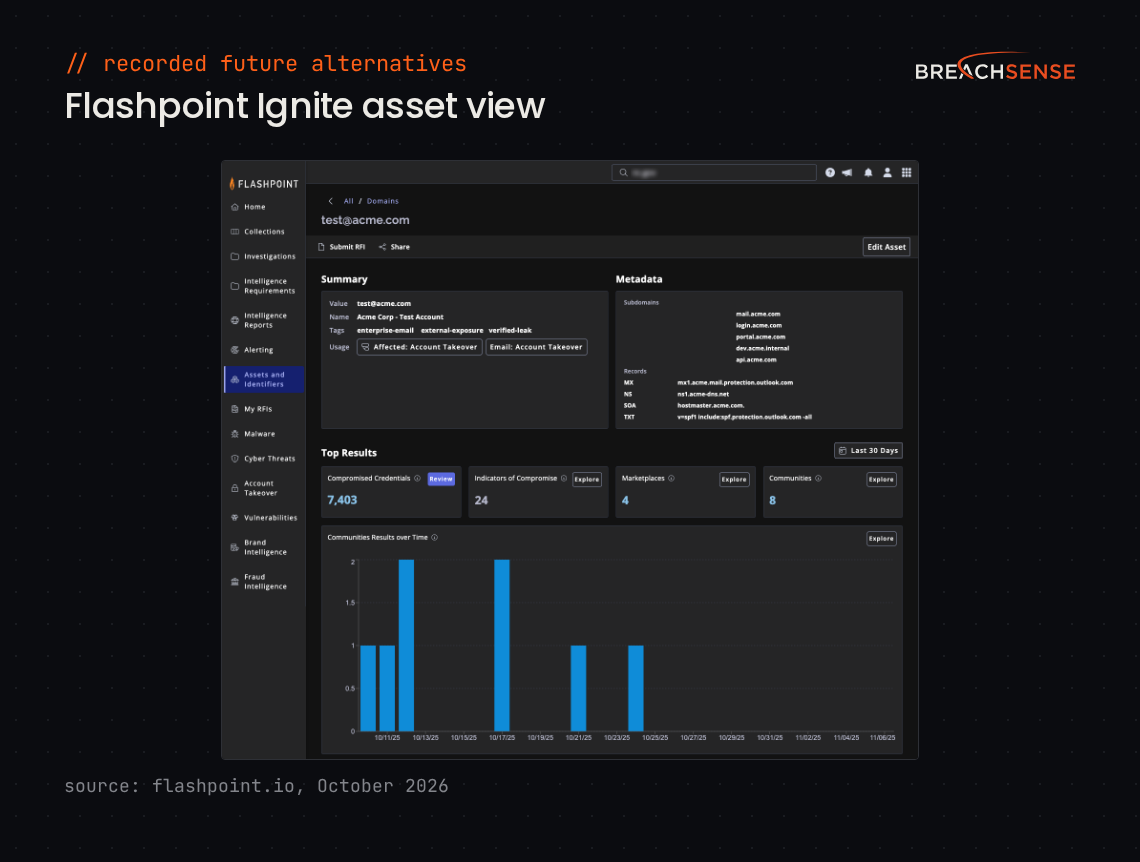Screen dimensions: 1140x862
Task: Open Vulnerabilities in the sidebar
Action: coord(270,517)
